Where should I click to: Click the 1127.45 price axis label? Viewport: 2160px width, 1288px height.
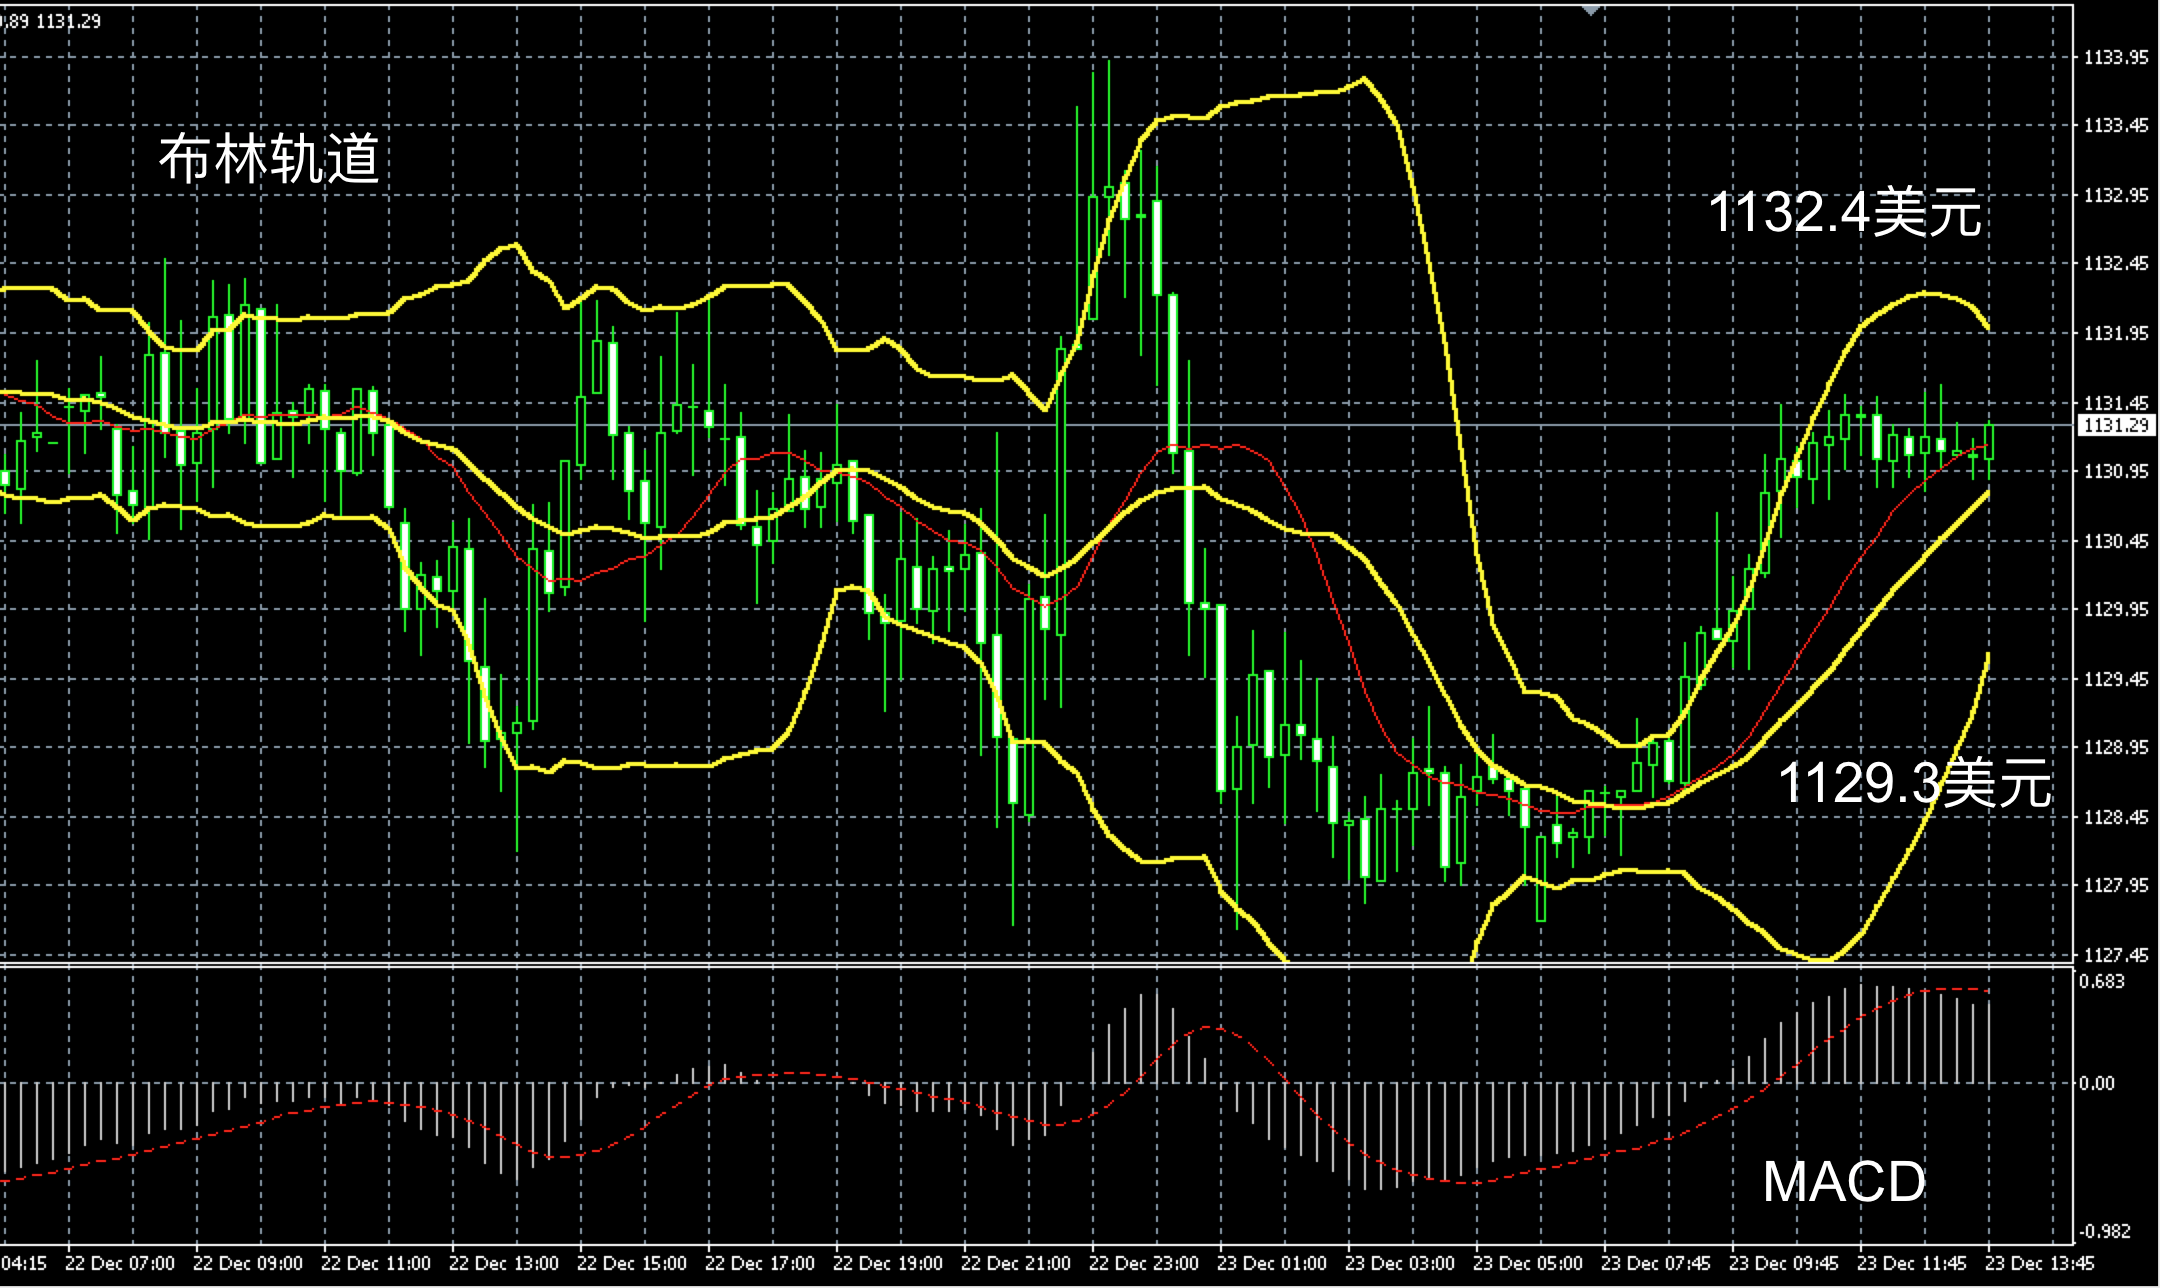point(2115,956)
